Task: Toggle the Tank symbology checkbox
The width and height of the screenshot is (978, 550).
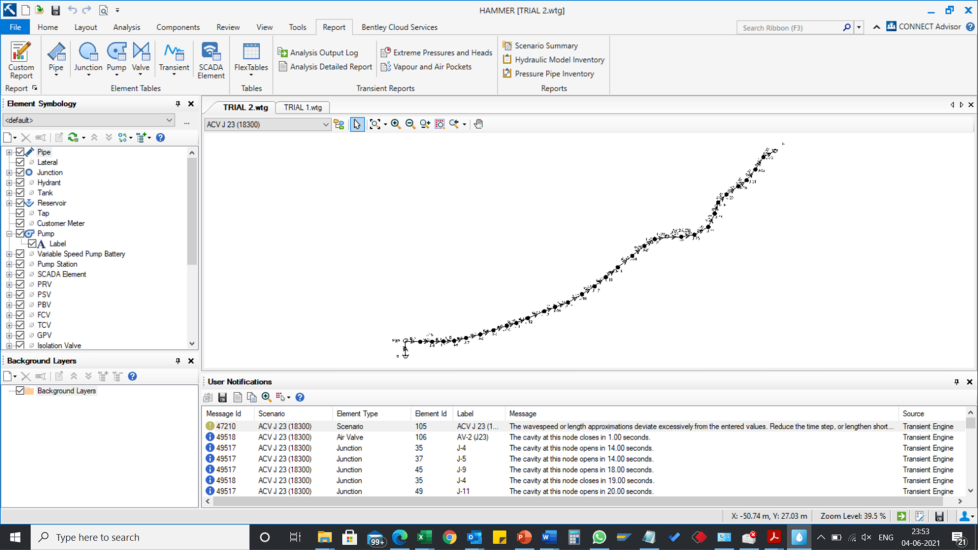Action: 20,193
